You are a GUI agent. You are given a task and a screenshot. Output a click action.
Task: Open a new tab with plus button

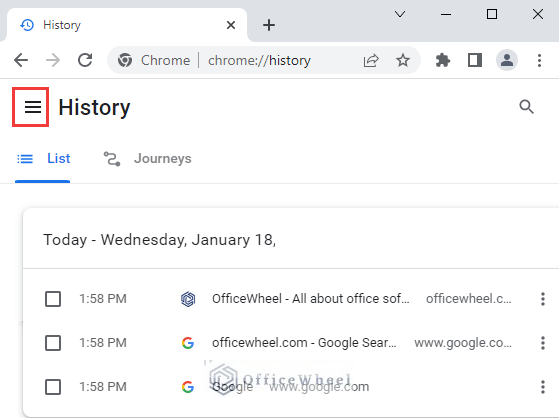click(x=269, y=25)
